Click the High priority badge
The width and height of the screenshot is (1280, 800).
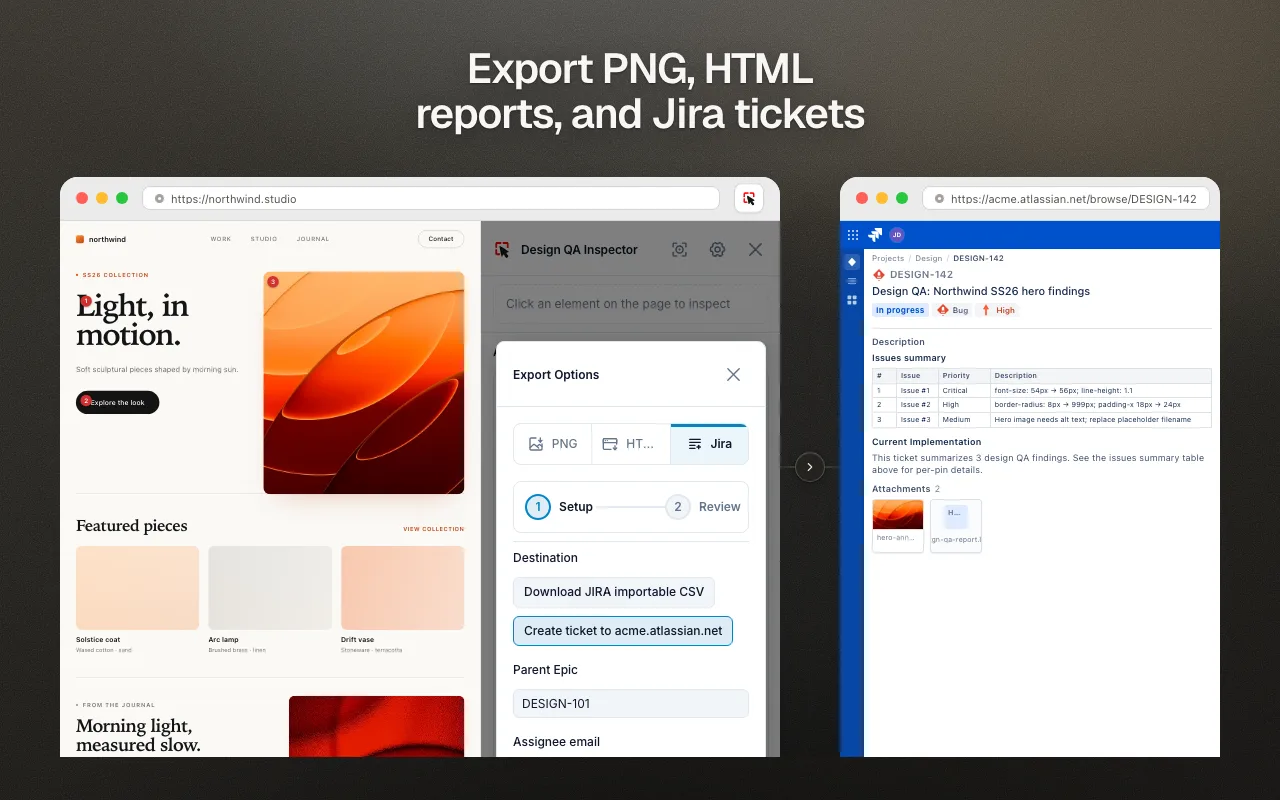(x=998, y=310)
